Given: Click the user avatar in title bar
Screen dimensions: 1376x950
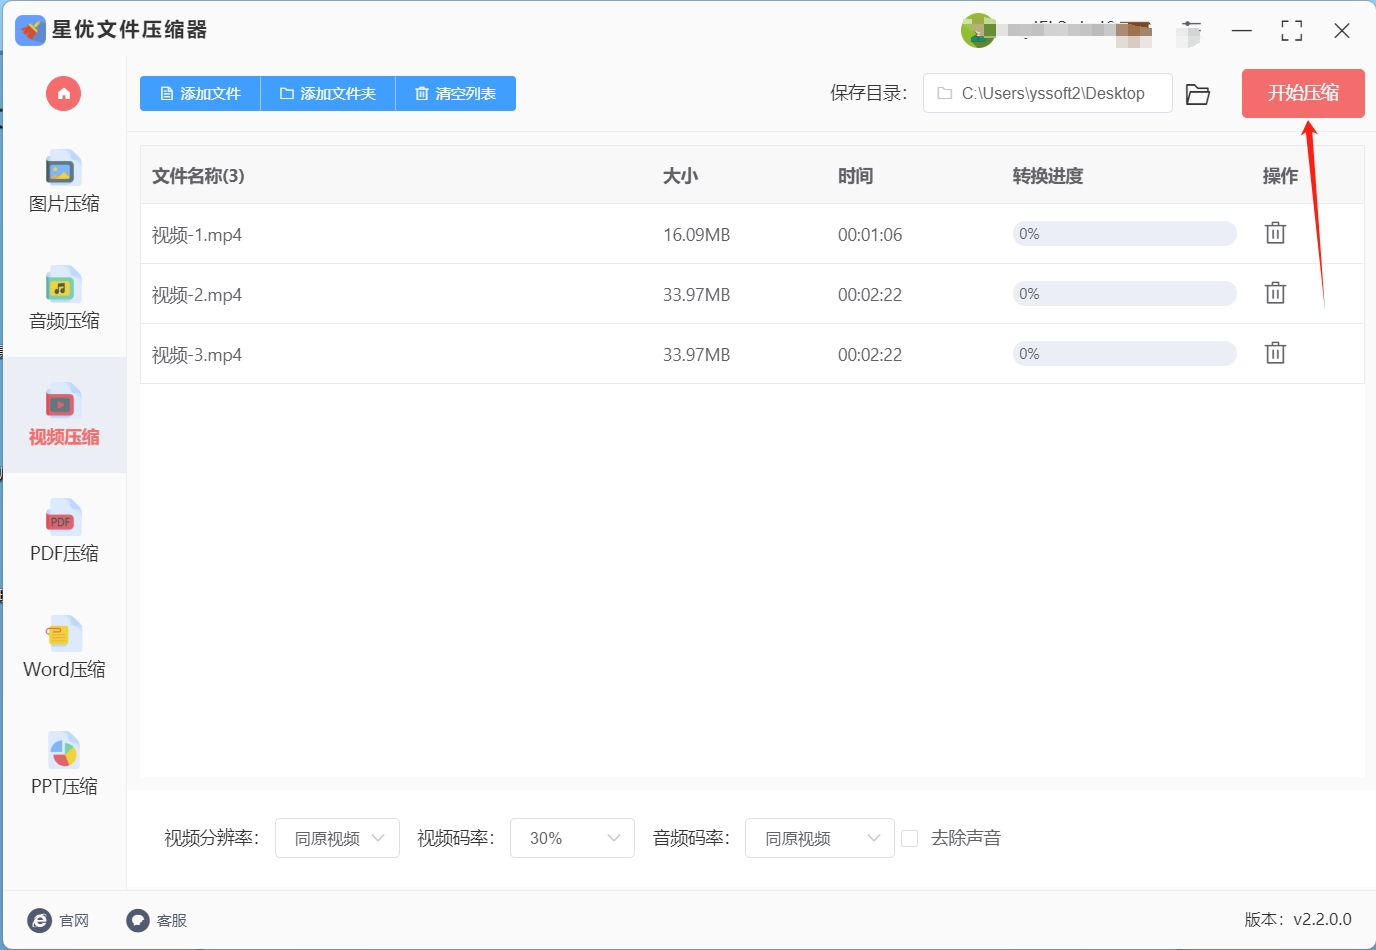Looking at the screenshot, I should point(977,31).
